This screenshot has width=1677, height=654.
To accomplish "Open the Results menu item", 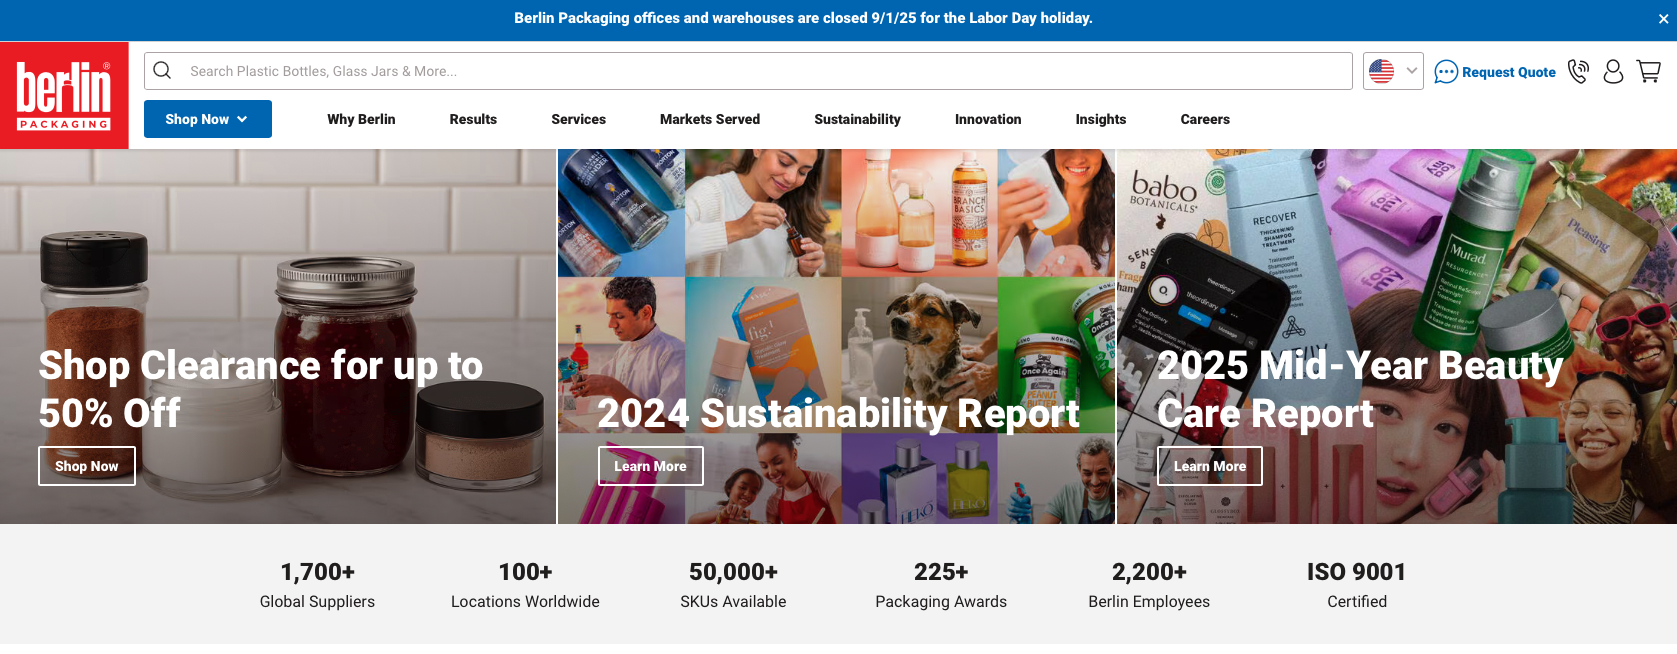I will pos(473,119).
